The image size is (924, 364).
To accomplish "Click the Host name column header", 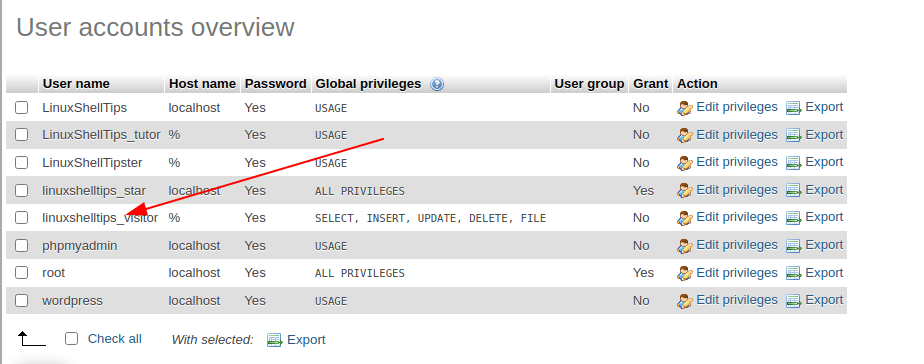I will point(202,84).
